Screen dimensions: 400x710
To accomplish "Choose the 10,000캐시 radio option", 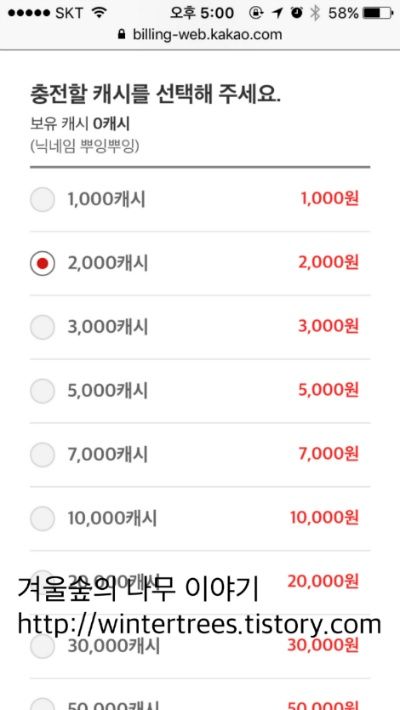I will click(43, 518).
